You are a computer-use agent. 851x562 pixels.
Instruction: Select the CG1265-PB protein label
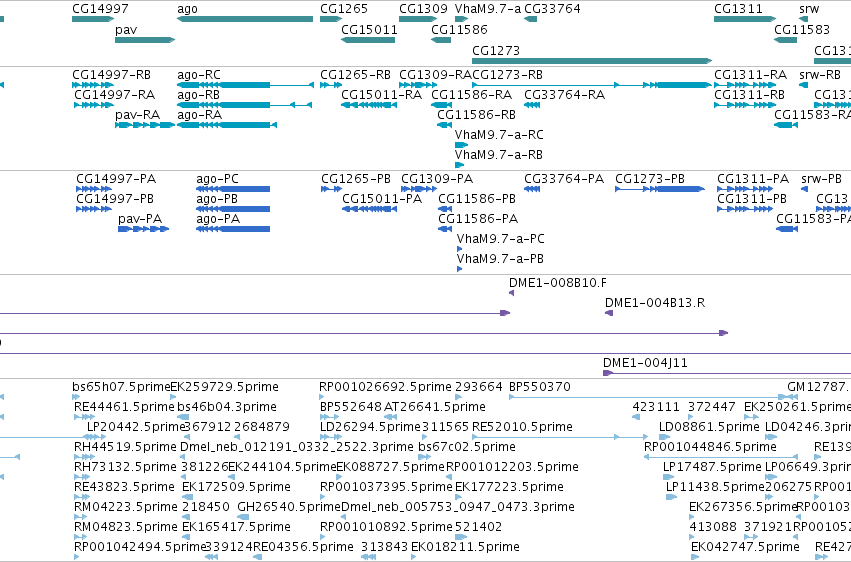tap(355, 178)
